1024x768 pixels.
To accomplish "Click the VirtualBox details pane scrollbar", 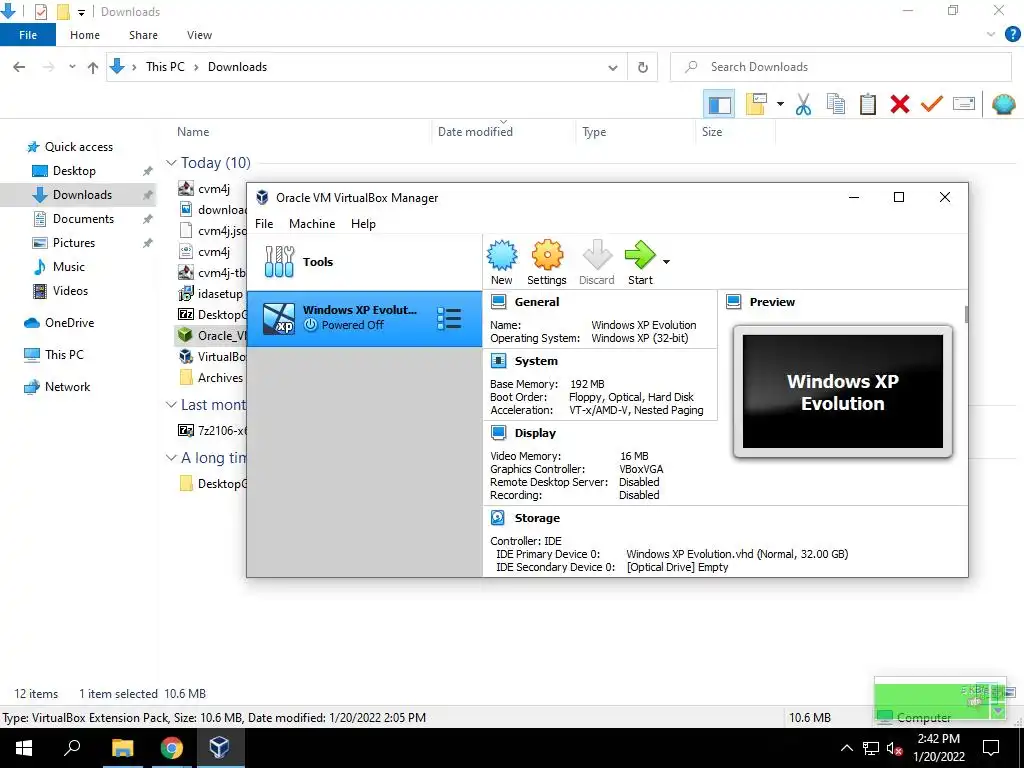I will point(966,314).
